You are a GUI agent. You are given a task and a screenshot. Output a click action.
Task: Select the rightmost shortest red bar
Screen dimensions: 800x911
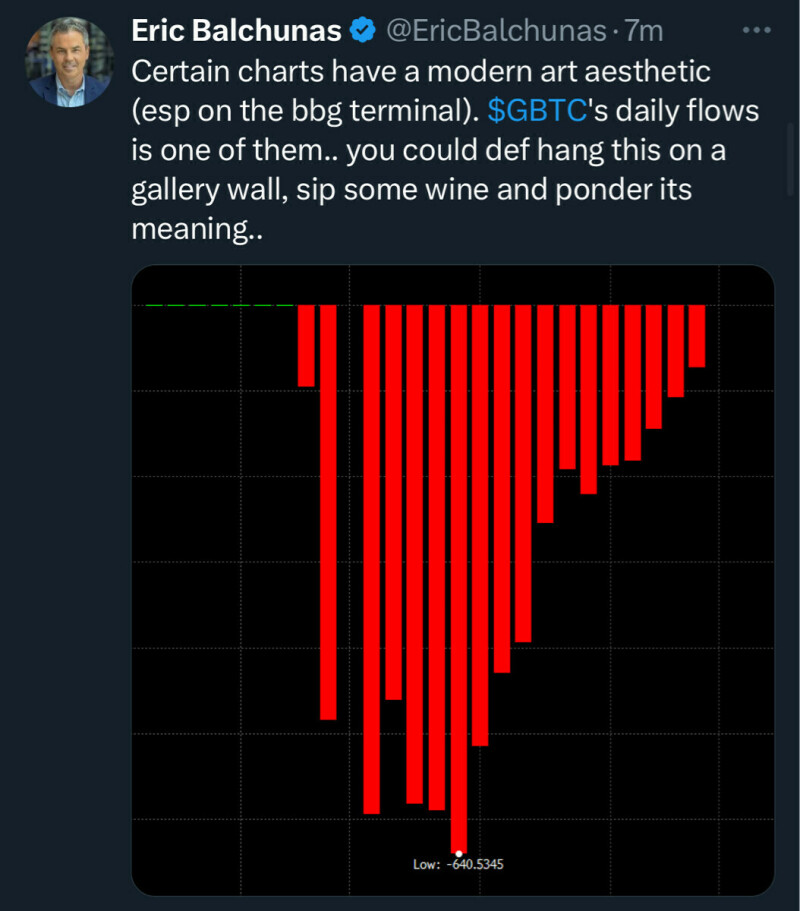pyautogui.click(x=697, y=336)
